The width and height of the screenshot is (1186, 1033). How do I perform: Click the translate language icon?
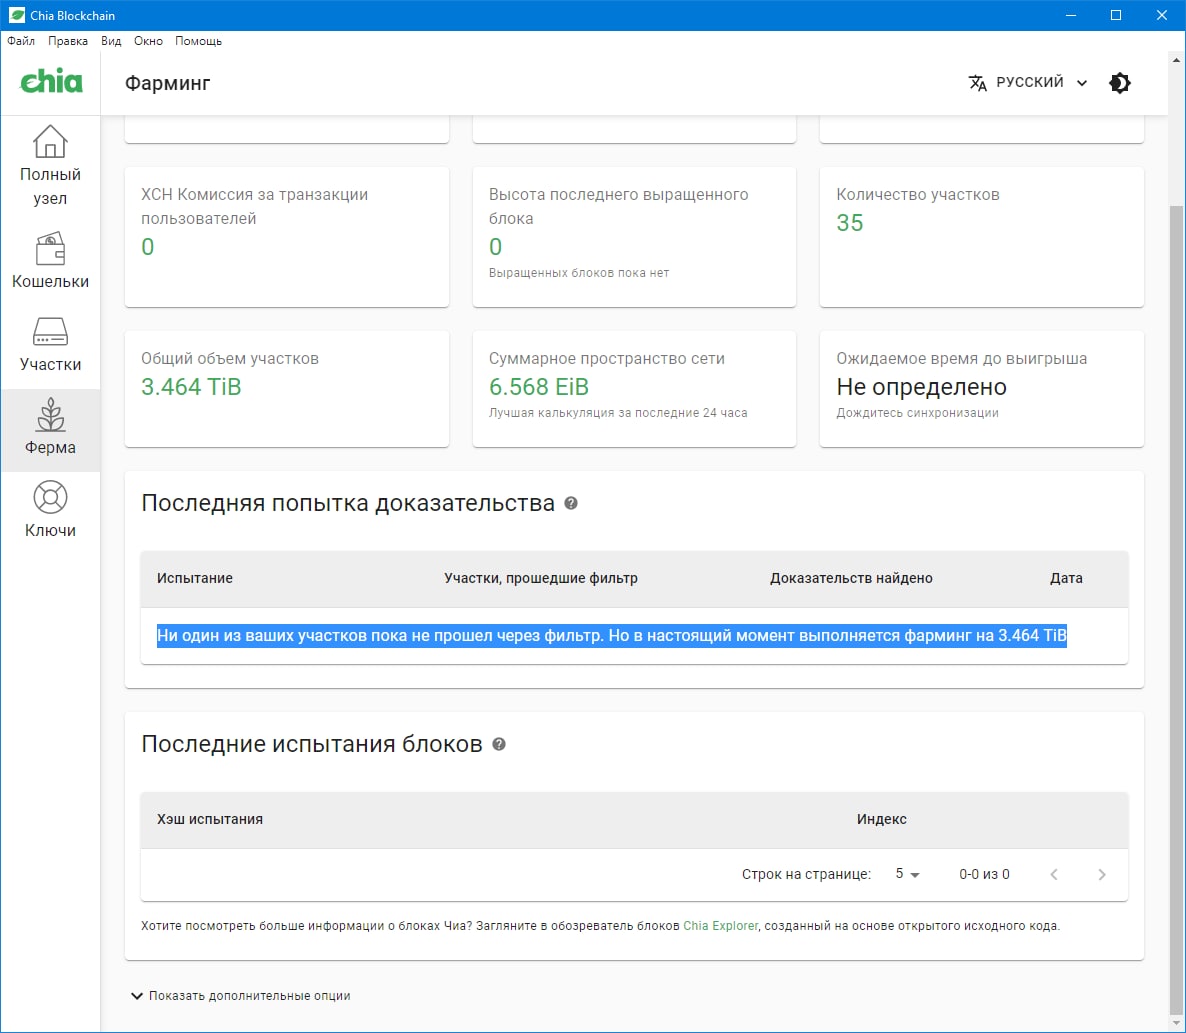[x=977, y=82]
